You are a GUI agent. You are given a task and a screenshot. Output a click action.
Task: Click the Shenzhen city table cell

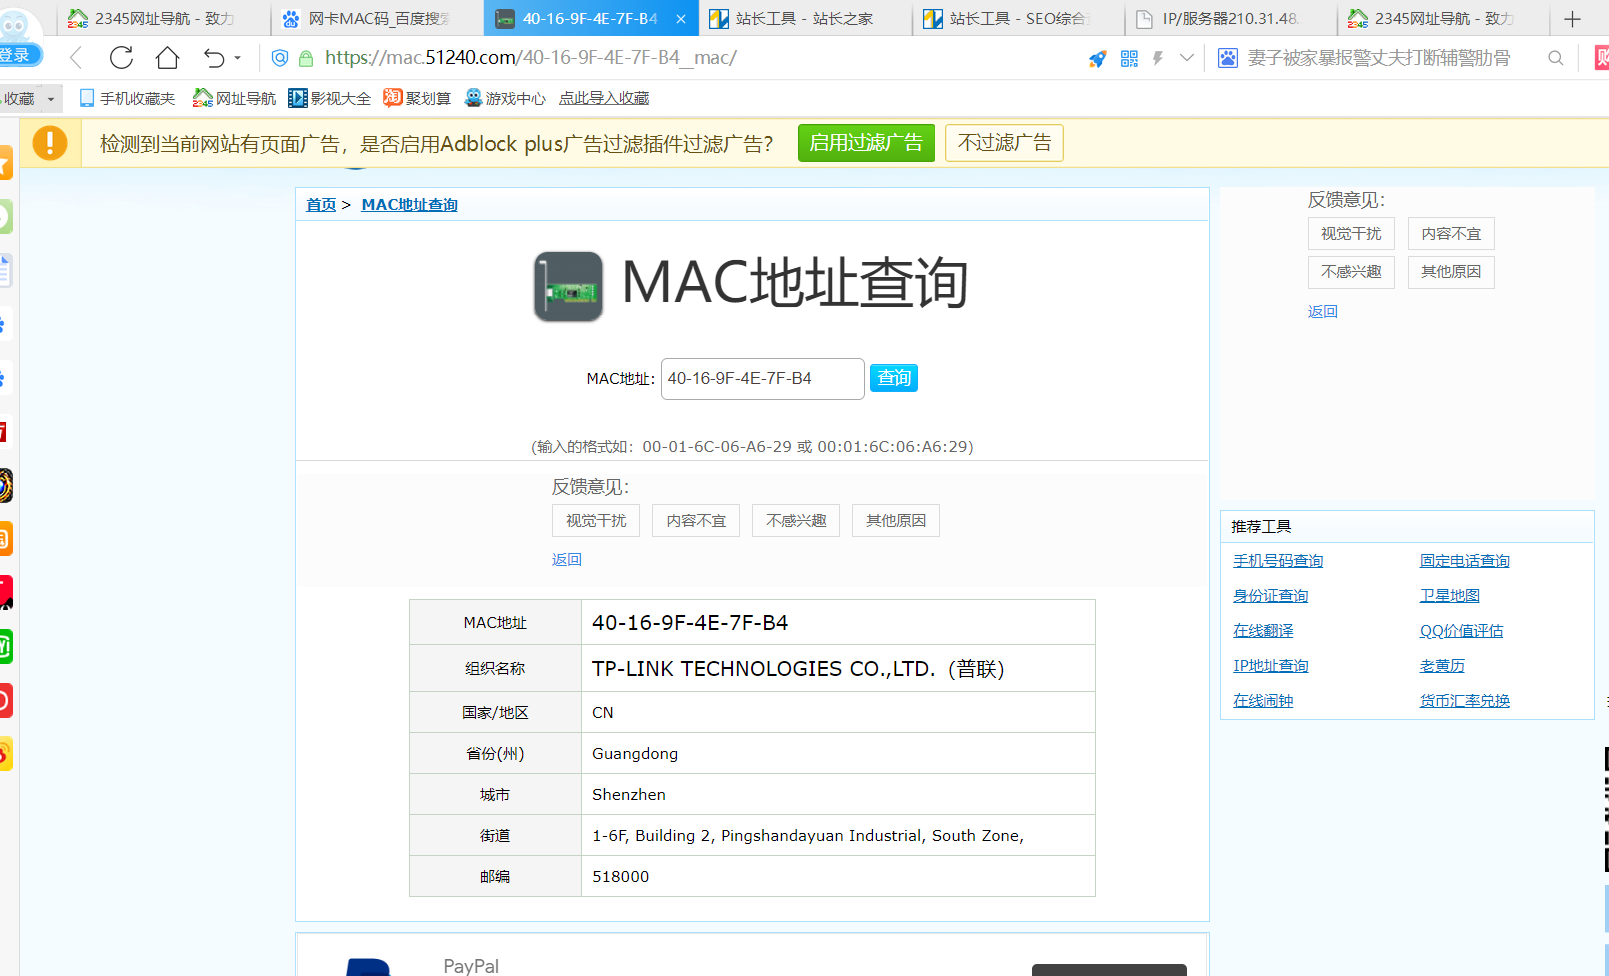(x=838, y=795)
